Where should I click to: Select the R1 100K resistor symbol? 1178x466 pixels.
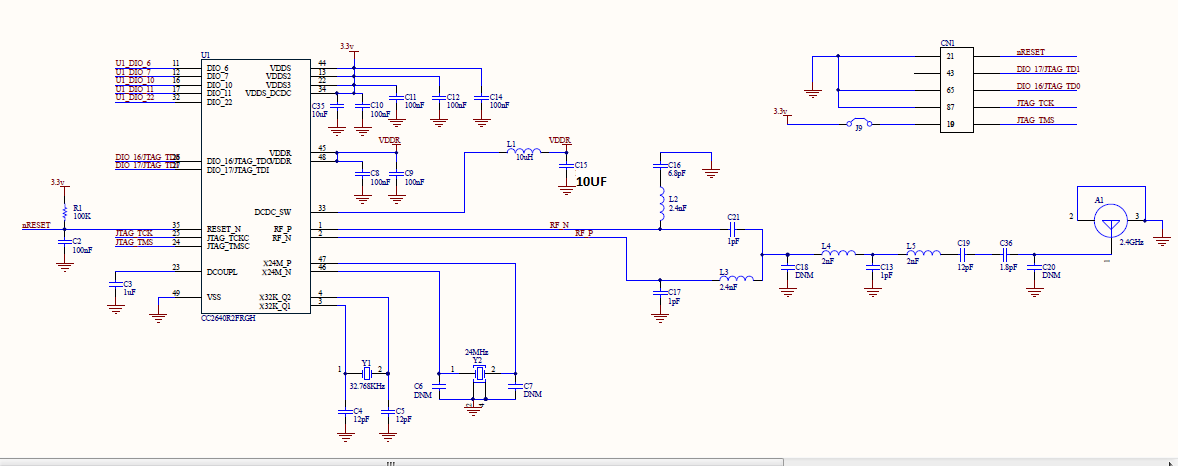[x=65, y=210]
